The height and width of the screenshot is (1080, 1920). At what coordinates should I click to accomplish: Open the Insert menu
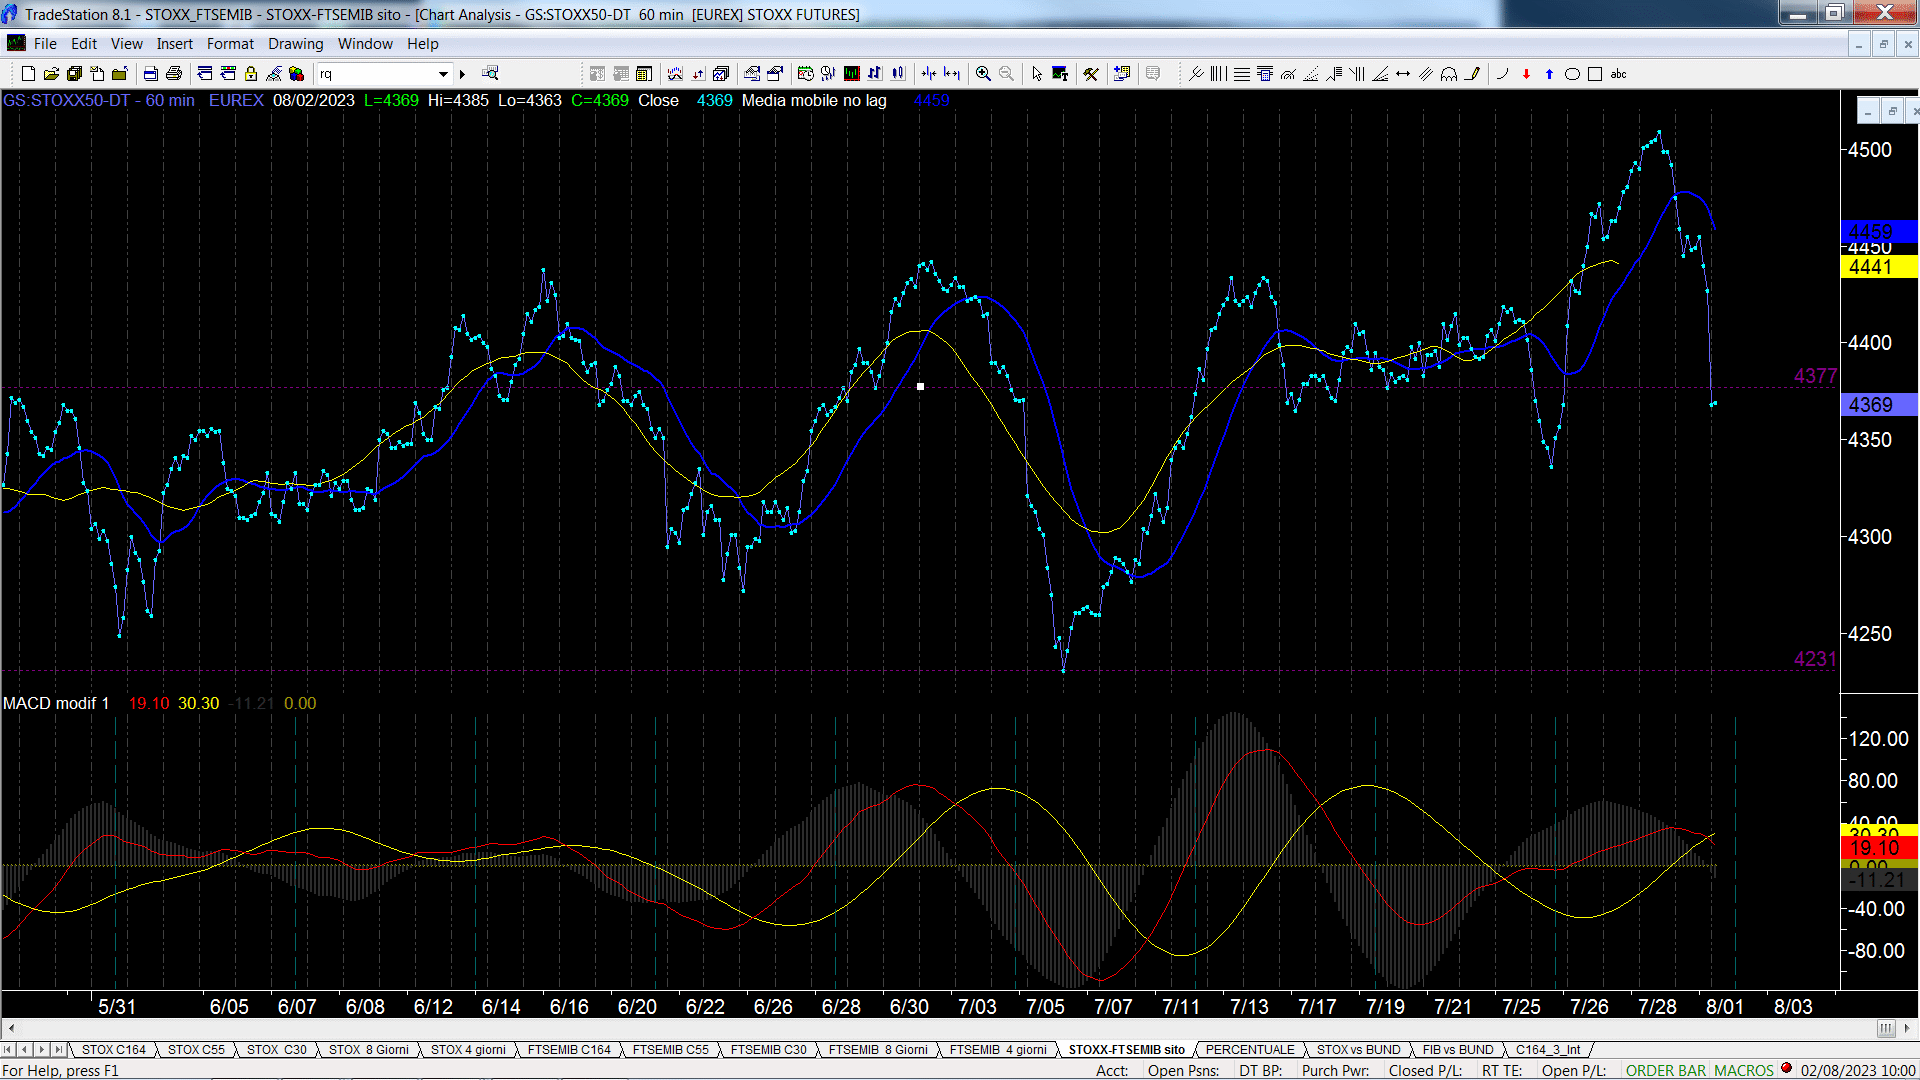pos(174,44)
